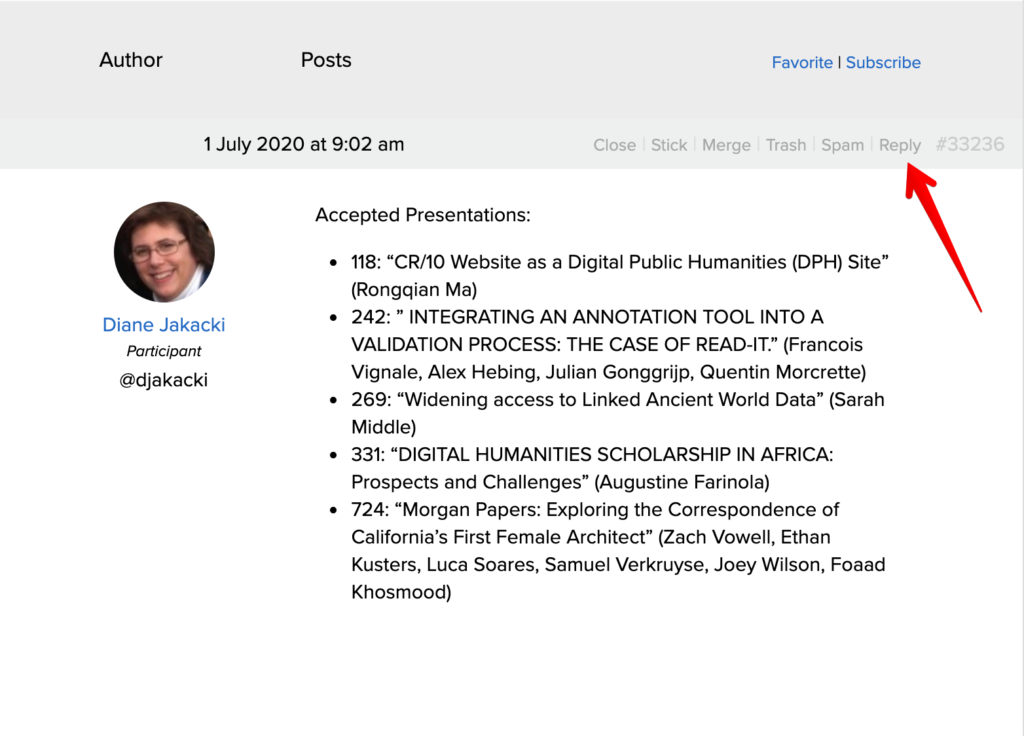Click Diane Jakacki's avatar photo
The image size is (1024, 736).
click(163, 251)
